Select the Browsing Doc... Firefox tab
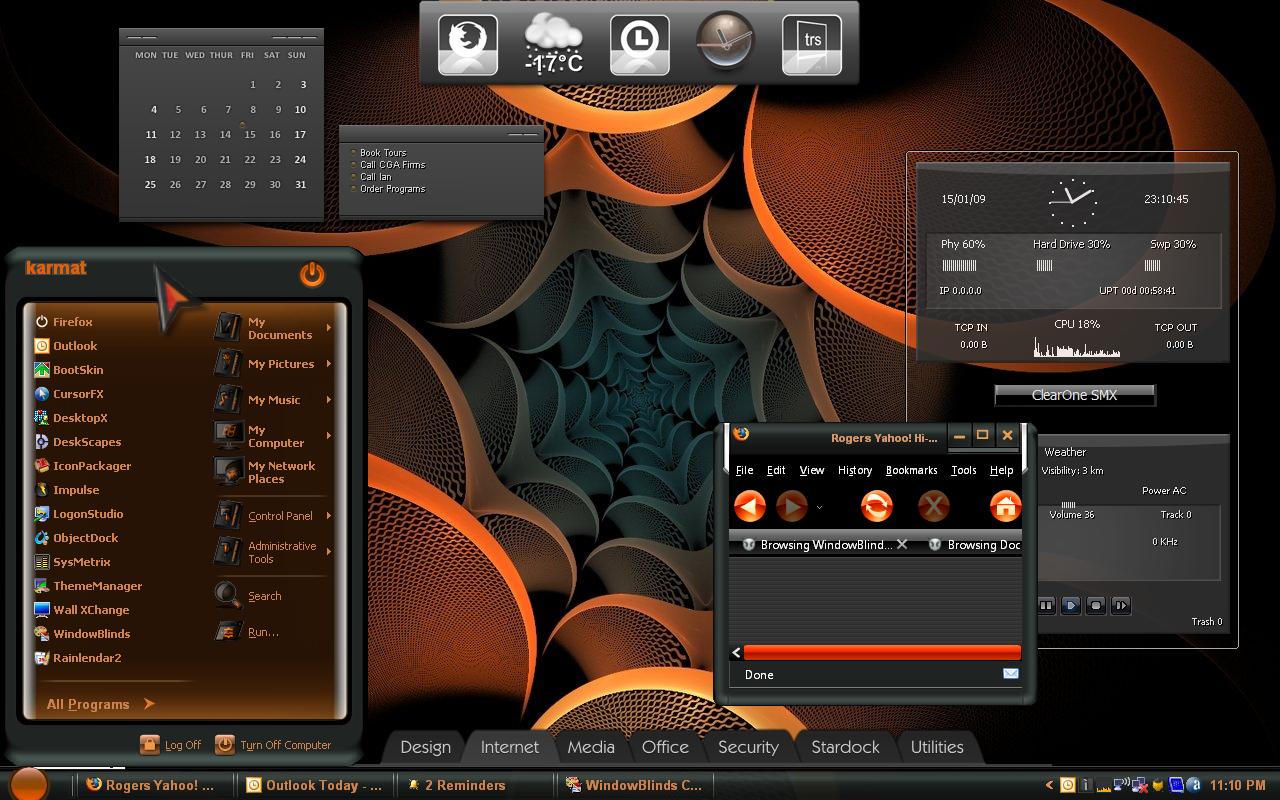The image size is (1280, 800). pyautogui.click(x=974, y=545)
